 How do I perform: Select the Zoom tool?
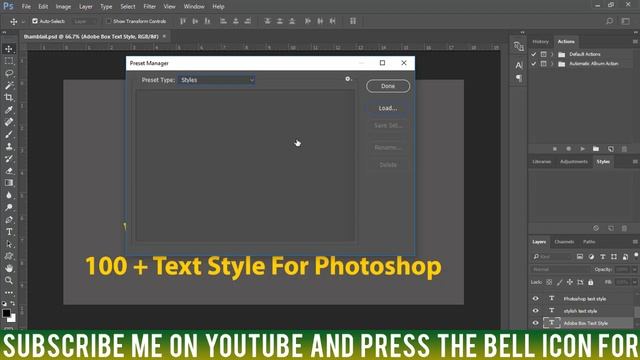(x=9, y=280)
